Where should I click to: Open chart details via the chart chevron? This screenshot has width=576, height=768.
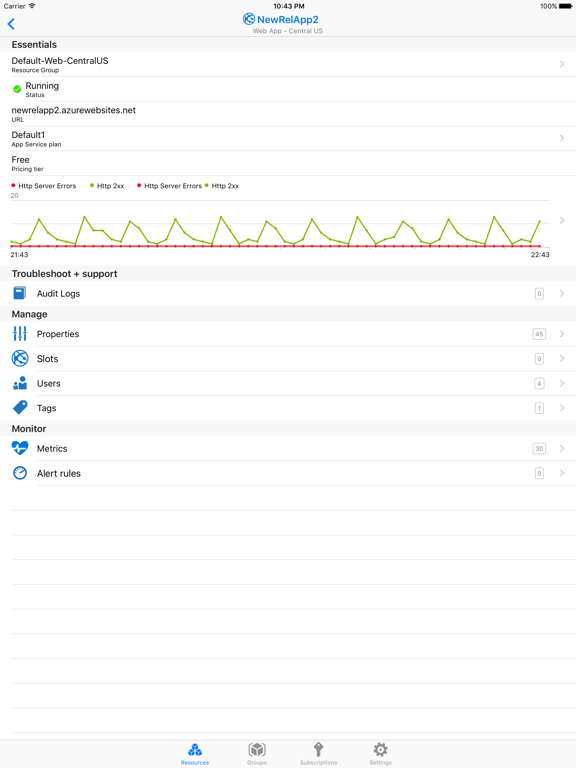[x=562, y=220]
